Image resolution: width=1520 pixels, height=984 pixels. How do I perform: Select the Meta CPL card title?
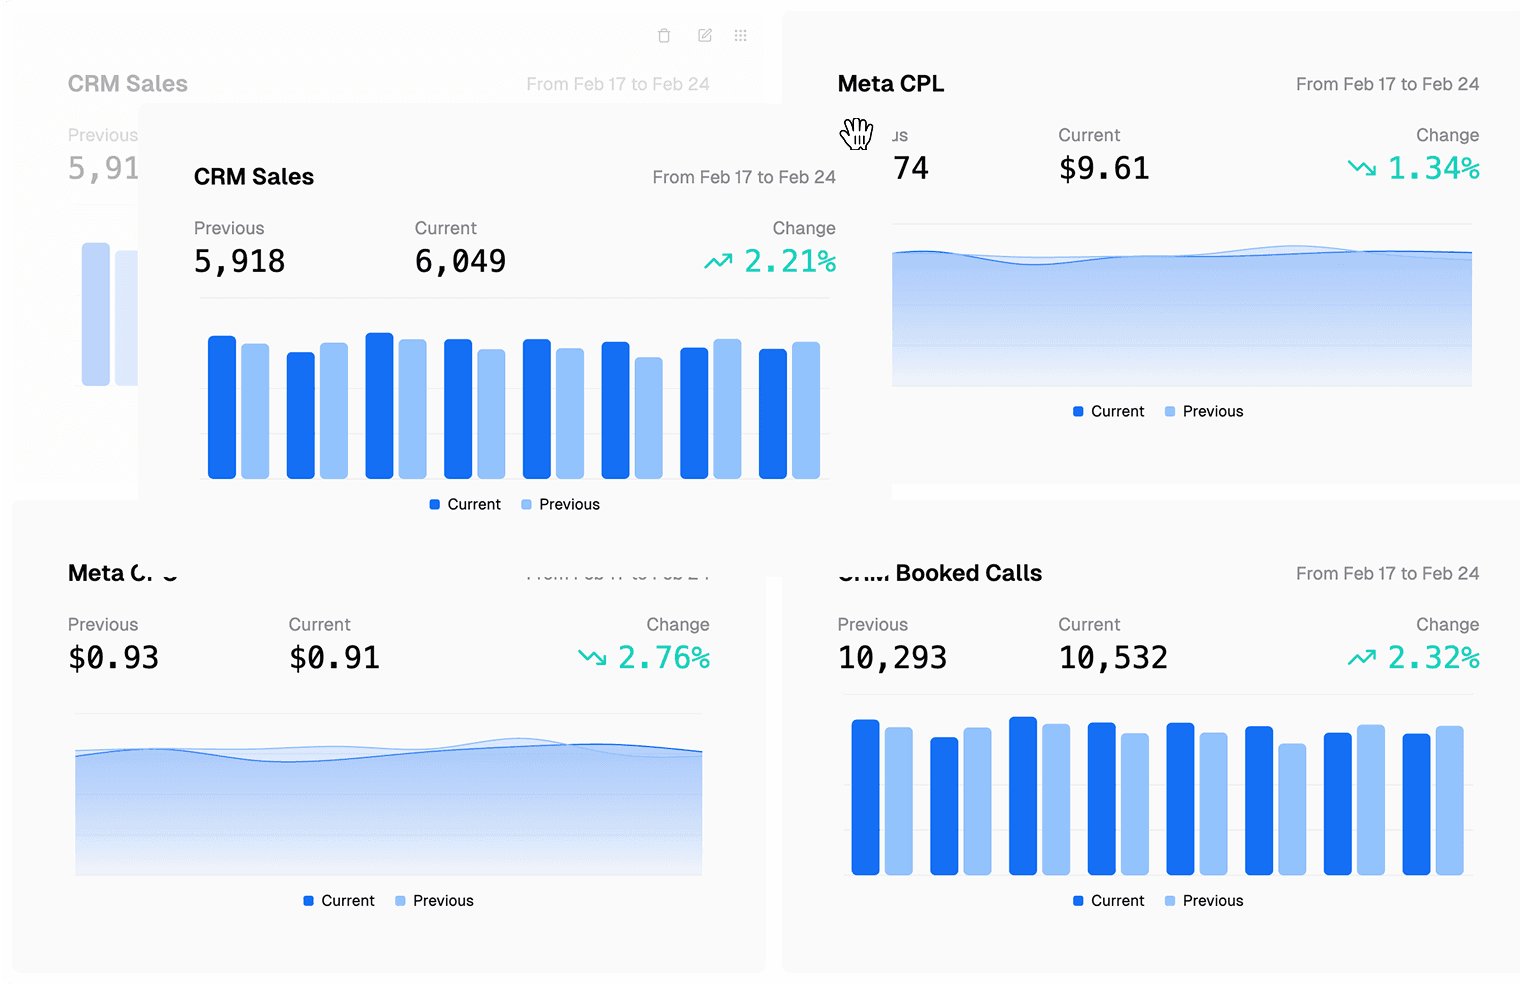(890, 84)
